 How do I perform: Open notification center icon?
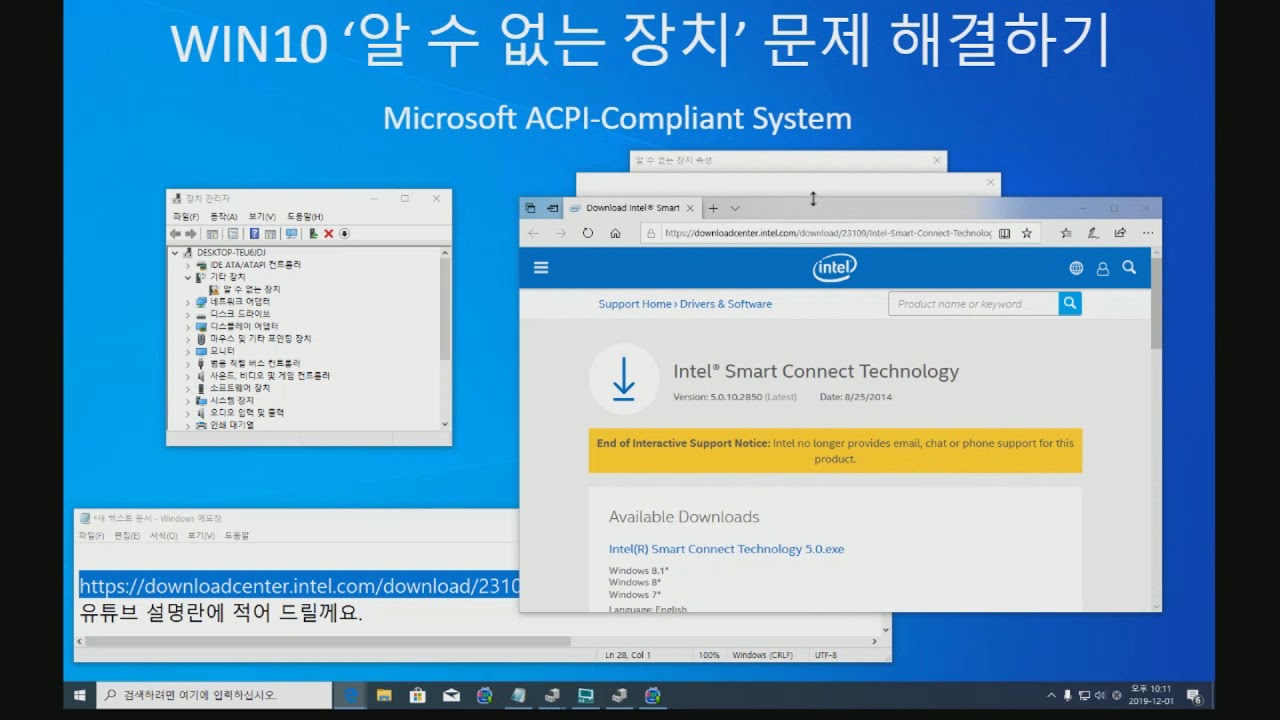(1193, 695)
